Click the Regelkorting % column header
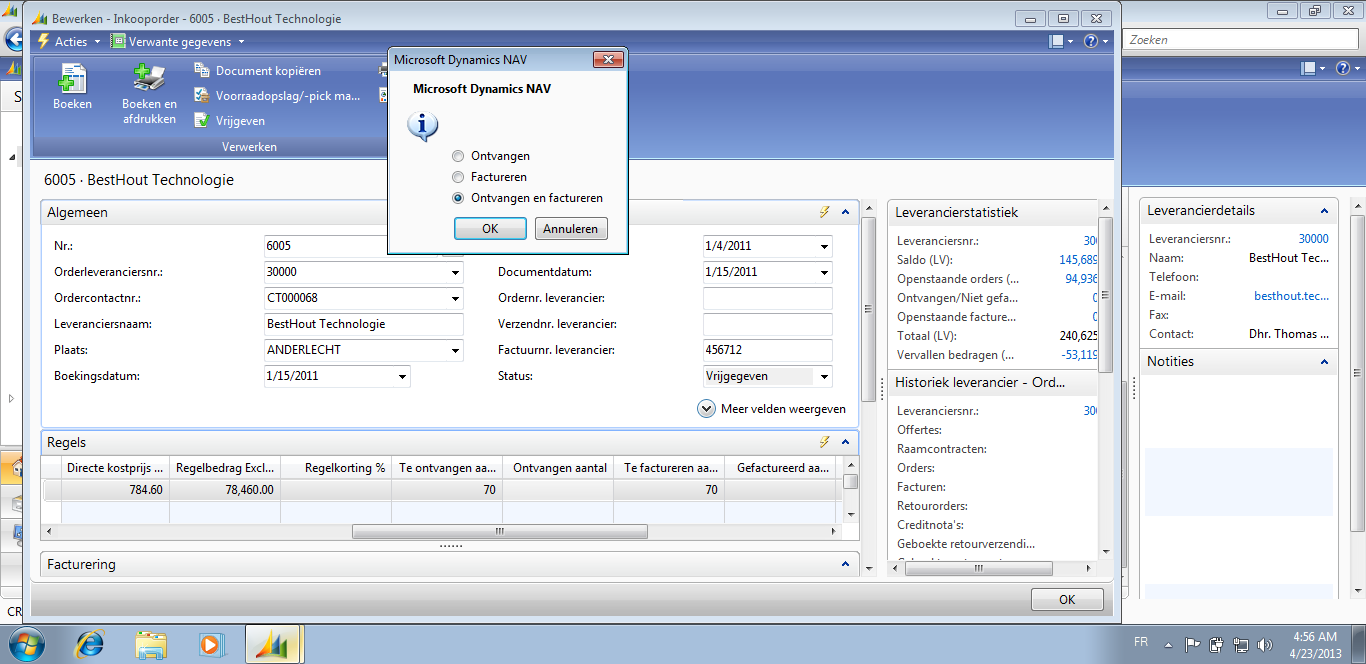The image size is (1366, 664). click(336, 468)
